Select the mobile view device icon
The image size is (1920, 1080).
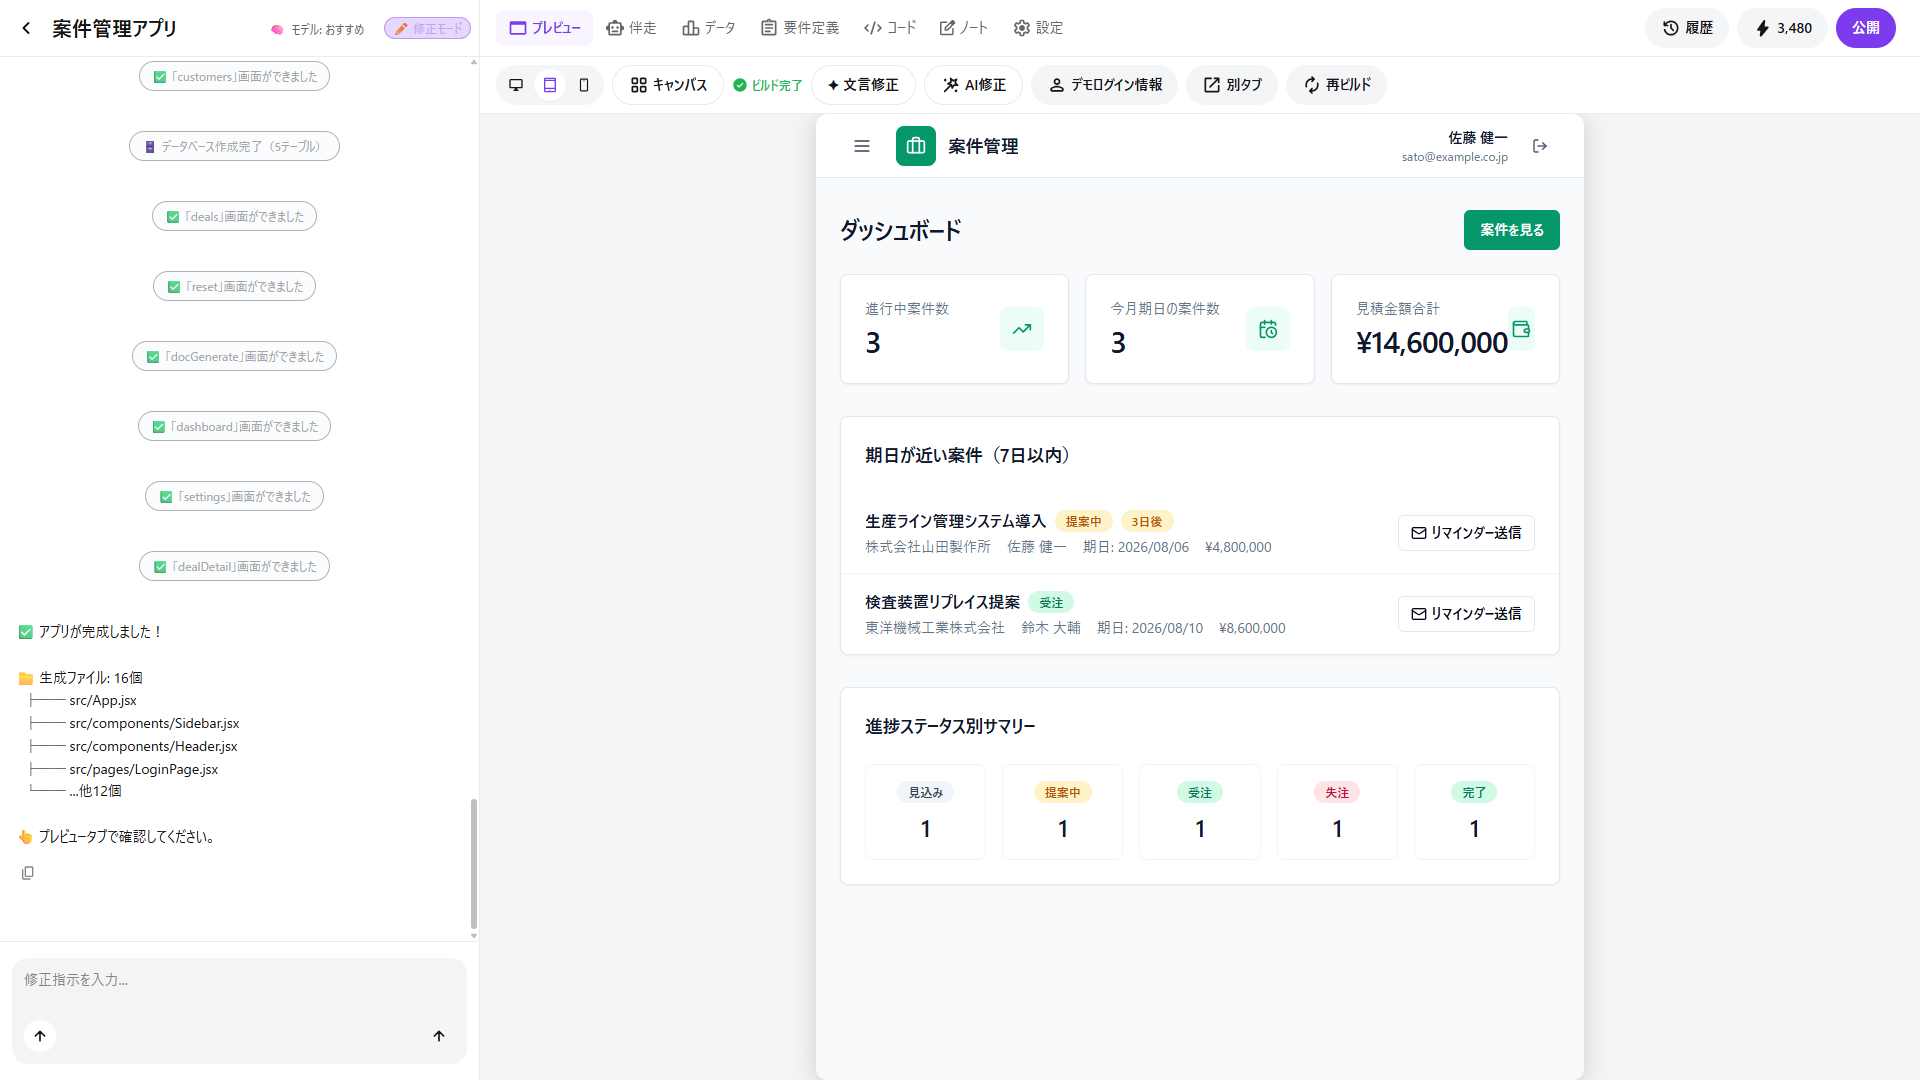(x=584, y=85)
